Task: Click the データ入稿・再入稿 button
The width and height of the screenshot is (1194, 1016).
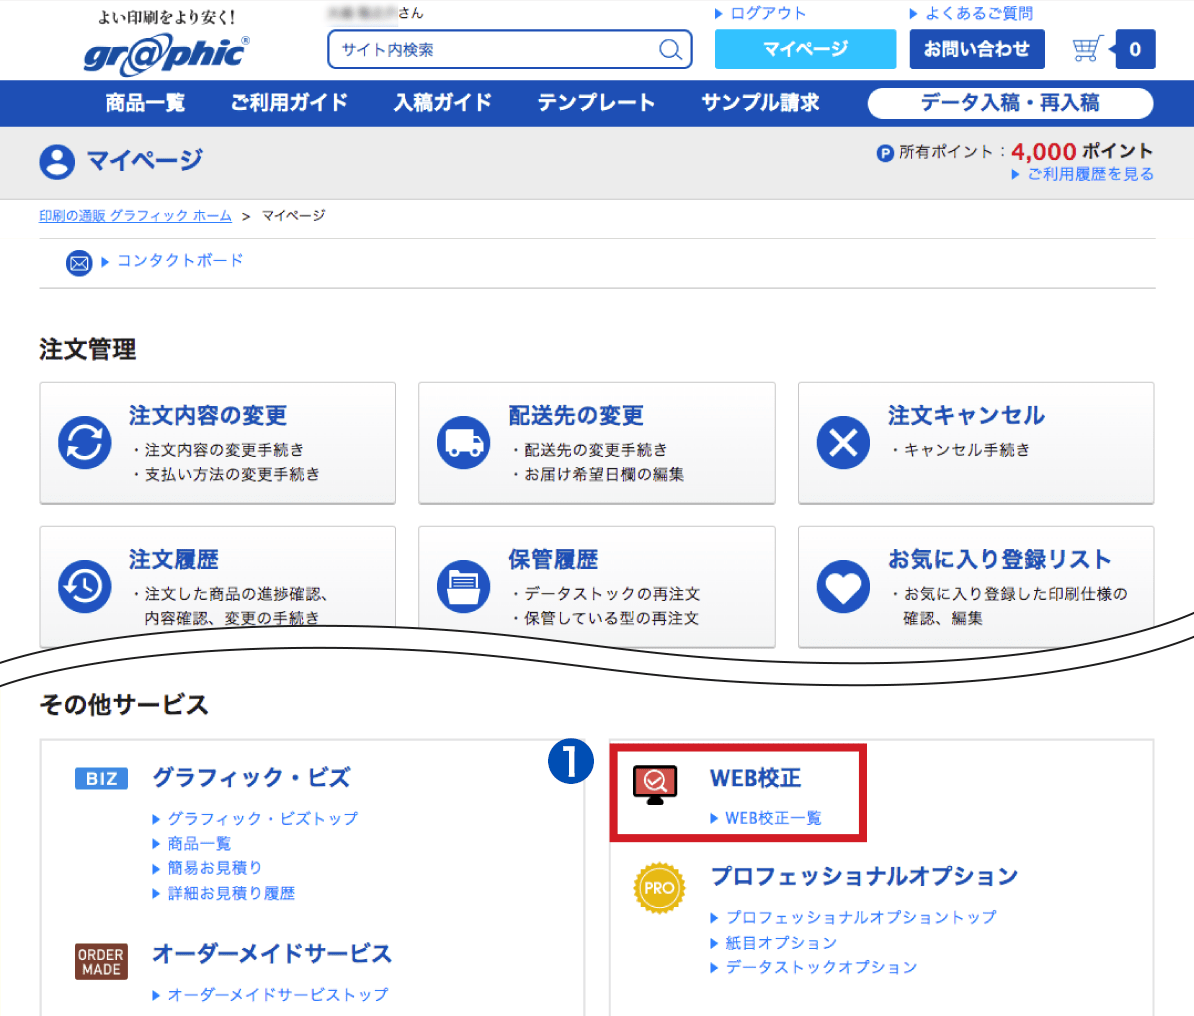Action: [1010, 103]
